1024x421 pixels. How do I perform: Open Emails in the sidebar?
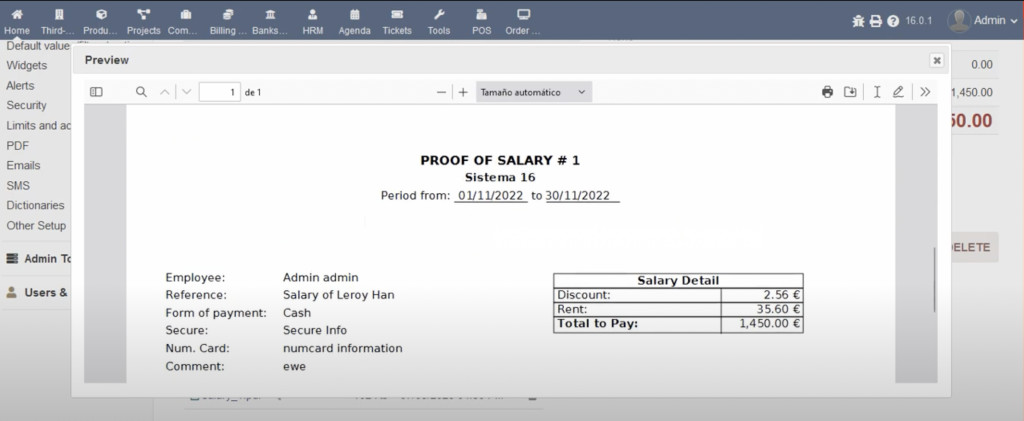[24, 165]
